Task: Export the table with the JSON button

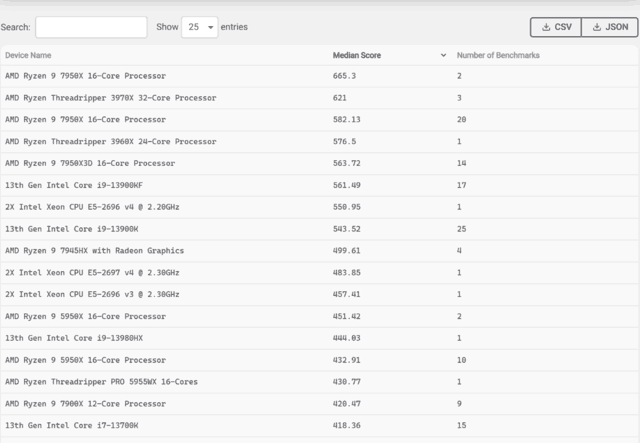Action: tap(609, 27)
